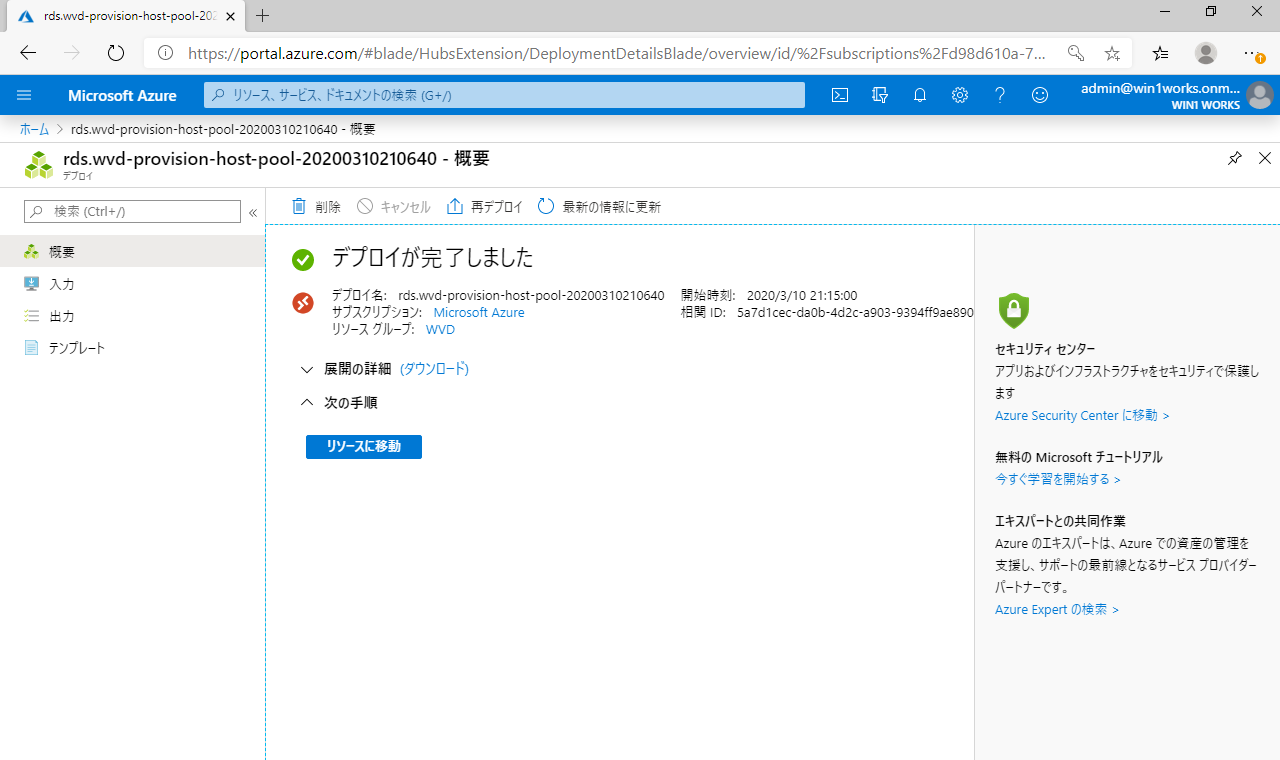Screen dimensions: 1280x760
Task: Click the browser profile icon
Action: [1206, 53]
